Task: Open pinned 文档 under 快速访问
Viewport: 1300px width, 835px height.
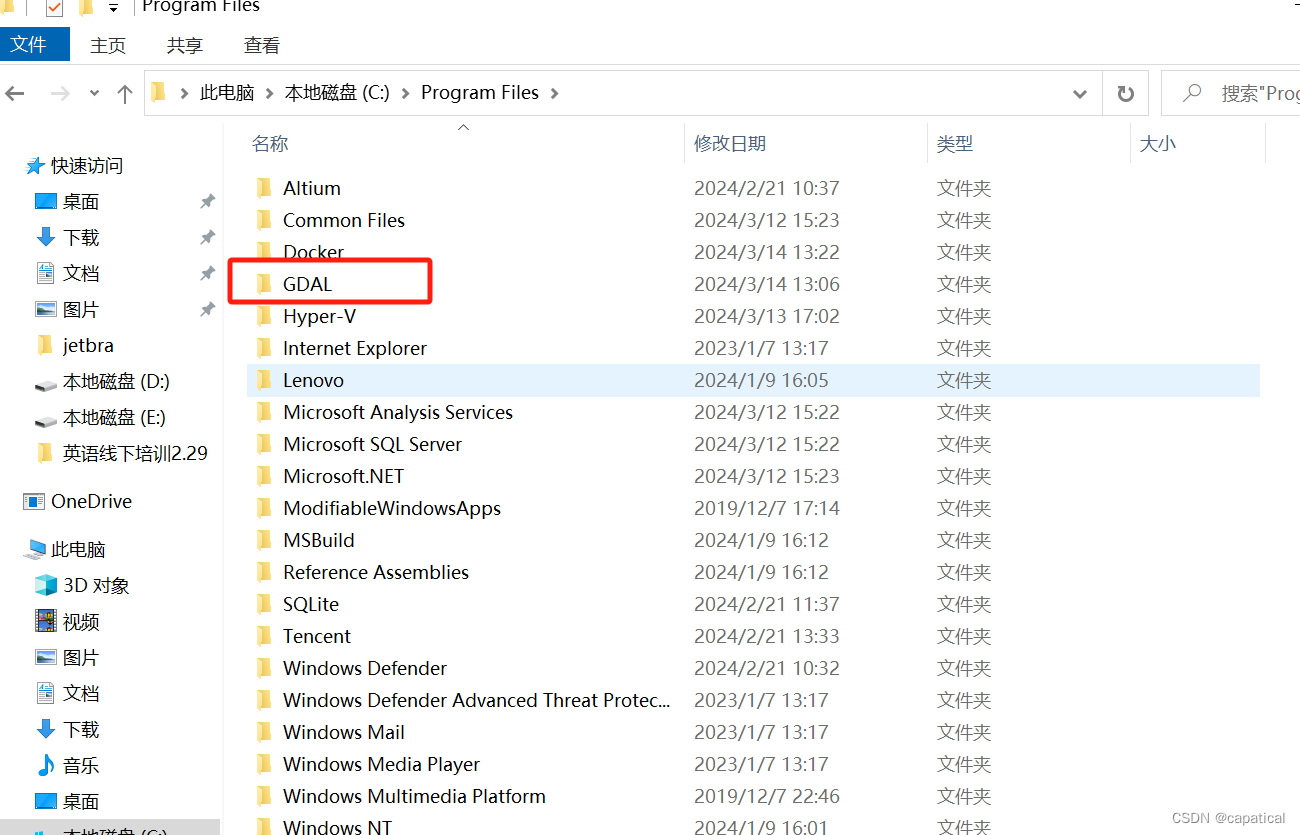Action: [x=81, y=274]
